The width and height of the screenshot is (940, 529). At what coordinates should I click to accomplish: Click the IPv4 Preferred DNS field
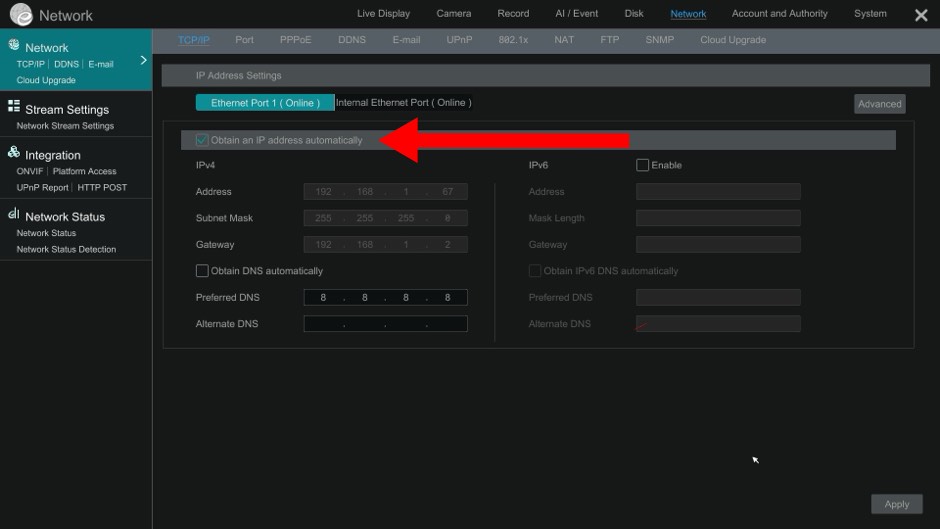(x=385, y=297)
